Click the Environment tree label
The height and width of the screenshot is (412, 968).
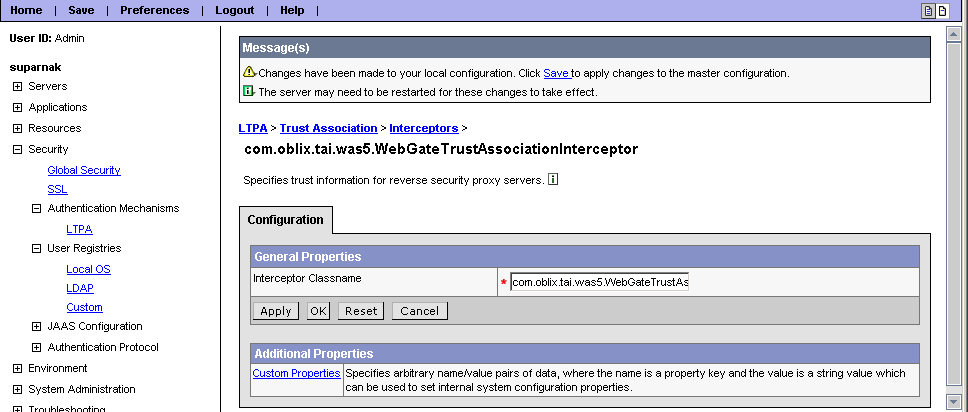point(58,368)
